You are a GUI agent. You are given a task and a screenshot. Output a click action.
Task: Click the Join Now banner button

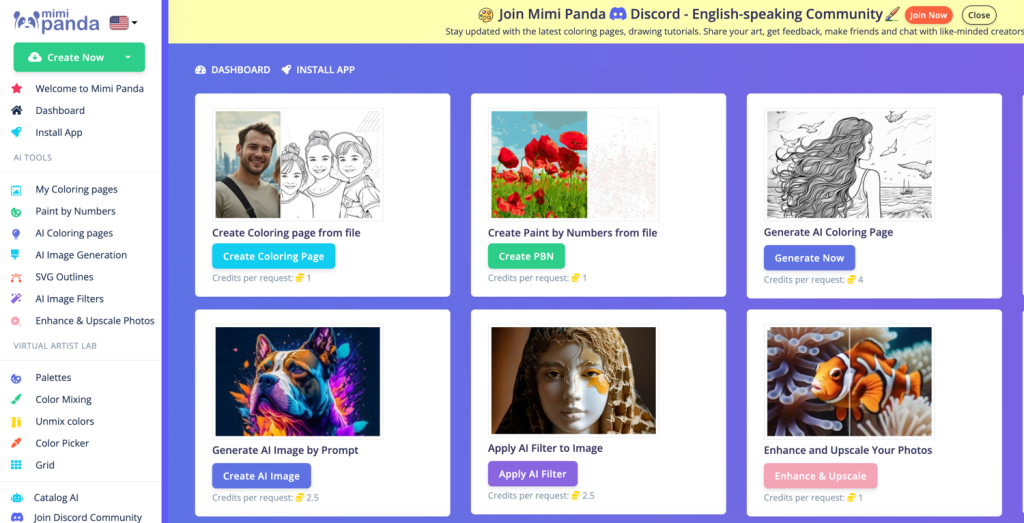pos(928,15)
